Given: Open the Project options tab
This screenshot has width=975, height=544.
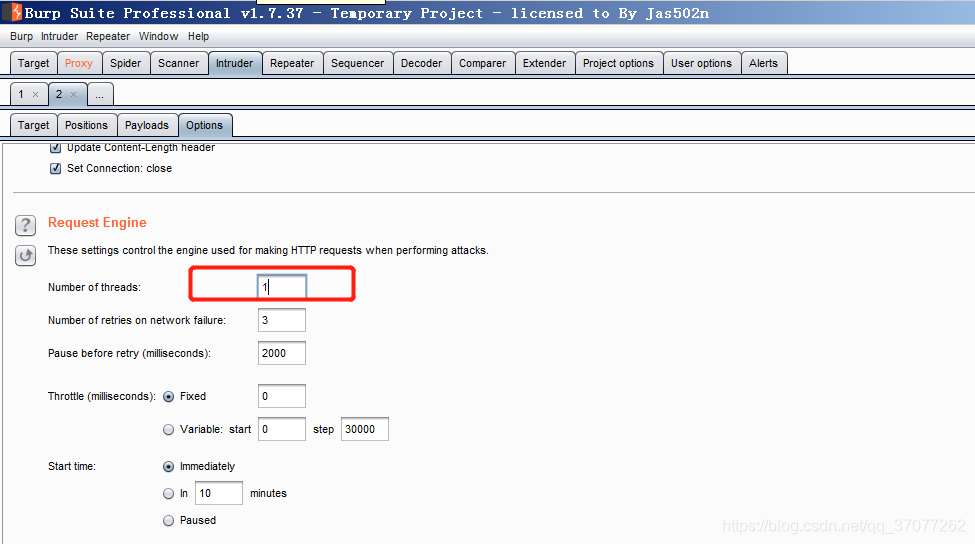Looking at the screenshot, I should click(x=619, y=63).
